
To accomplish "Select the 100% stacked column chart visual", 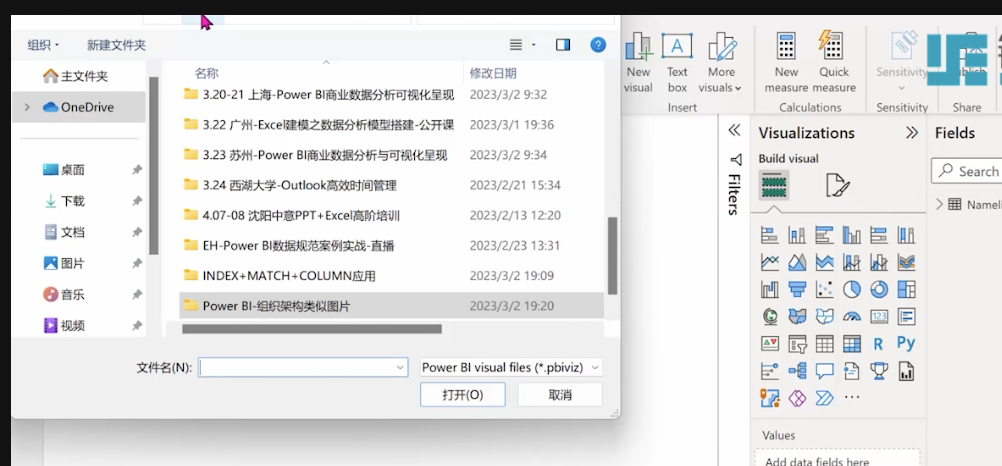I will click(x=906, y=235).
